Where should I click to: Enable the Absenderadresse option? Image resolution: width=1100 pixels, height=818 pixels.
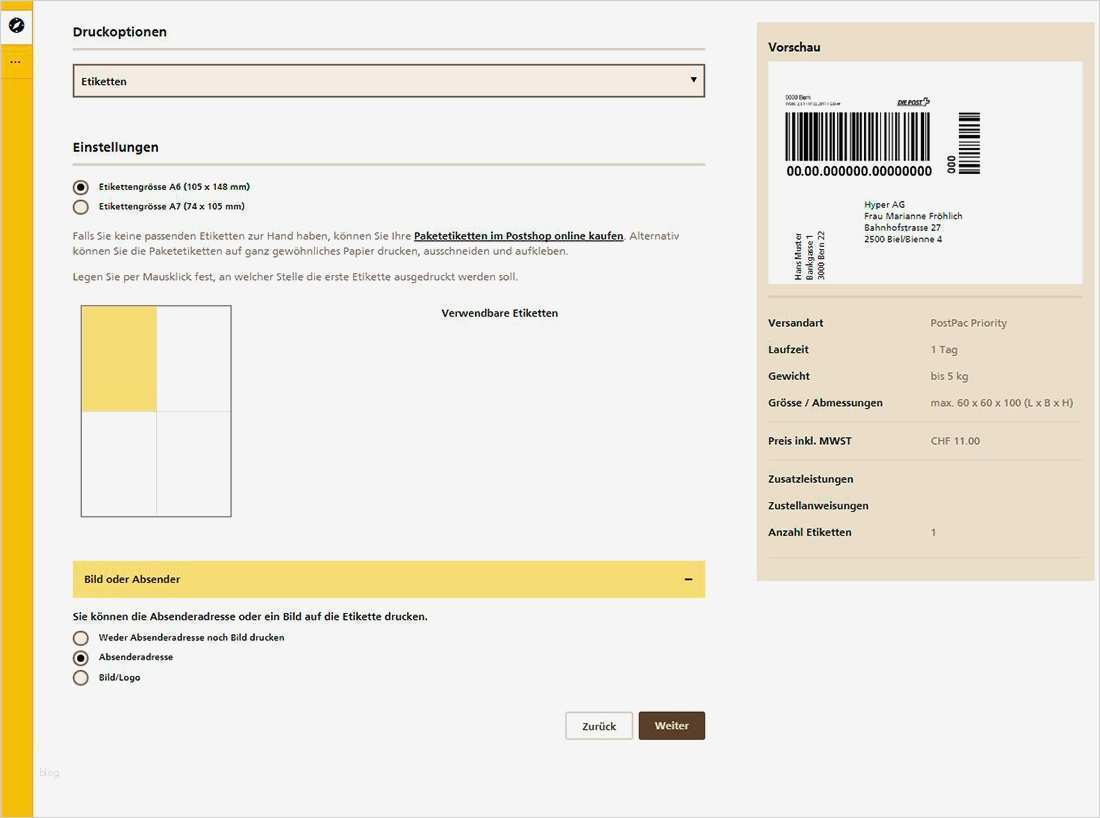pyautogui.click(x=81, y=658)
